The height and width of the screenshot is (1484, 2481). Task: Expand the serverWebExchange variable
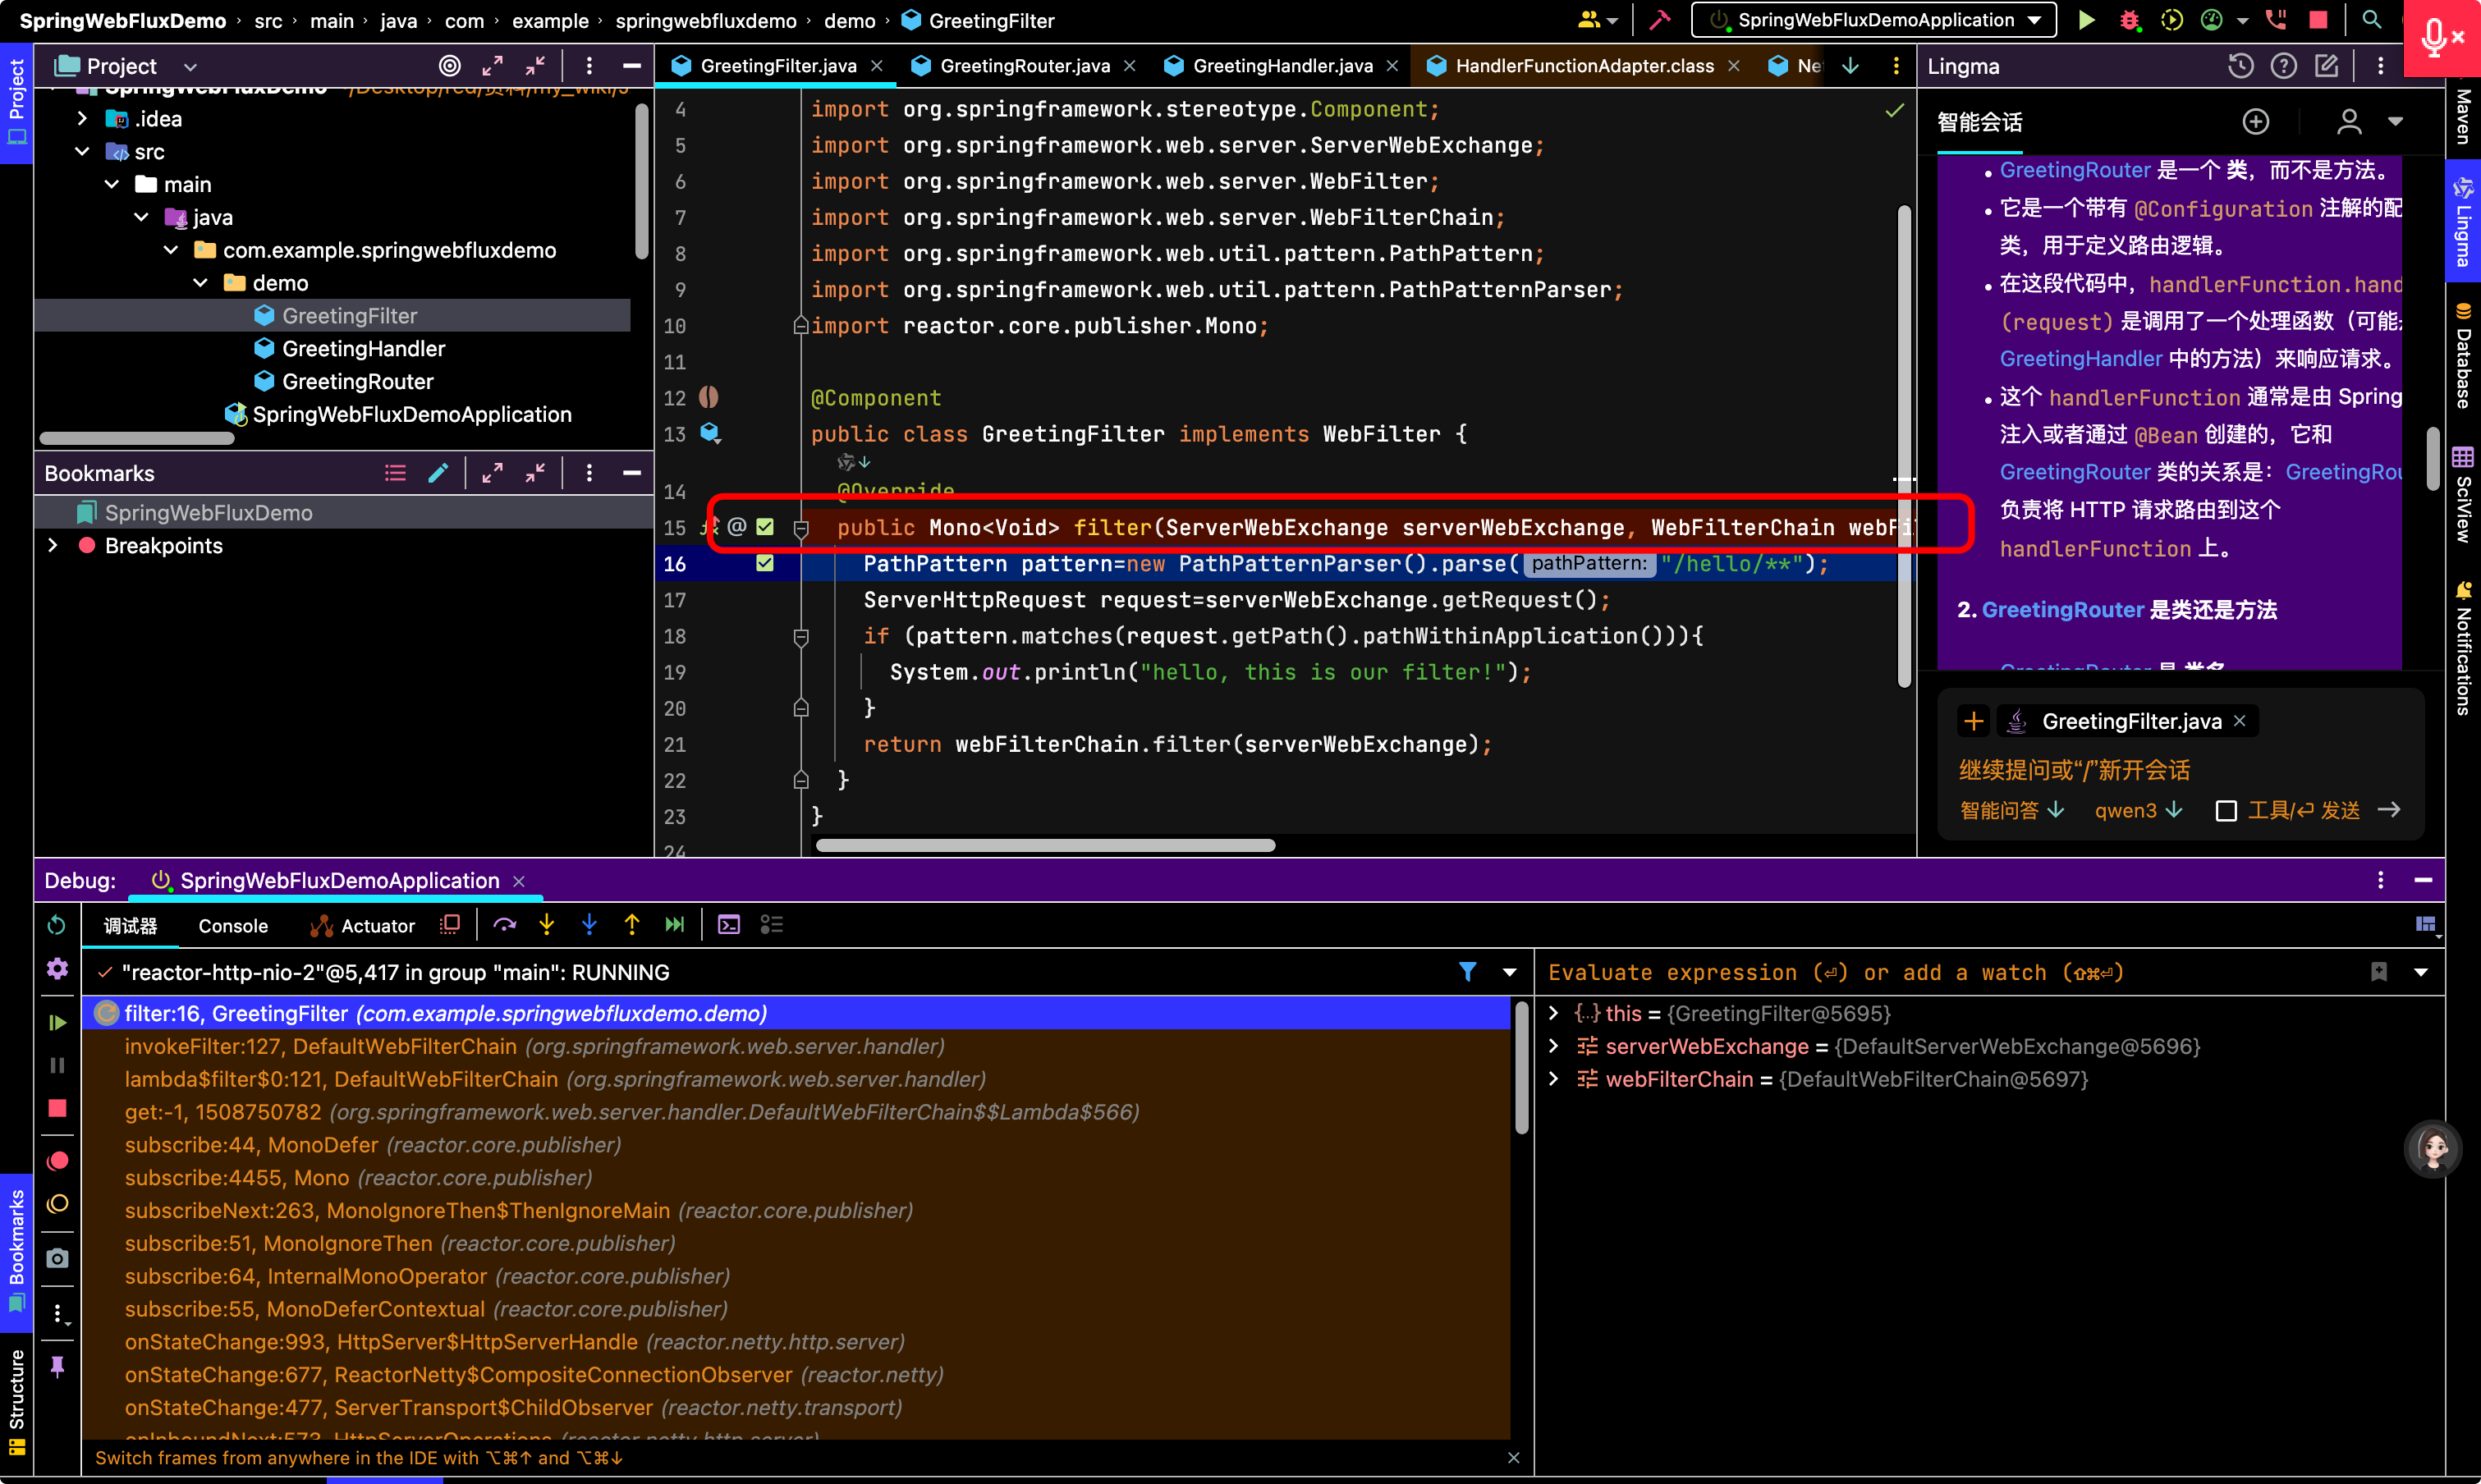(x=1553, y=1046)
